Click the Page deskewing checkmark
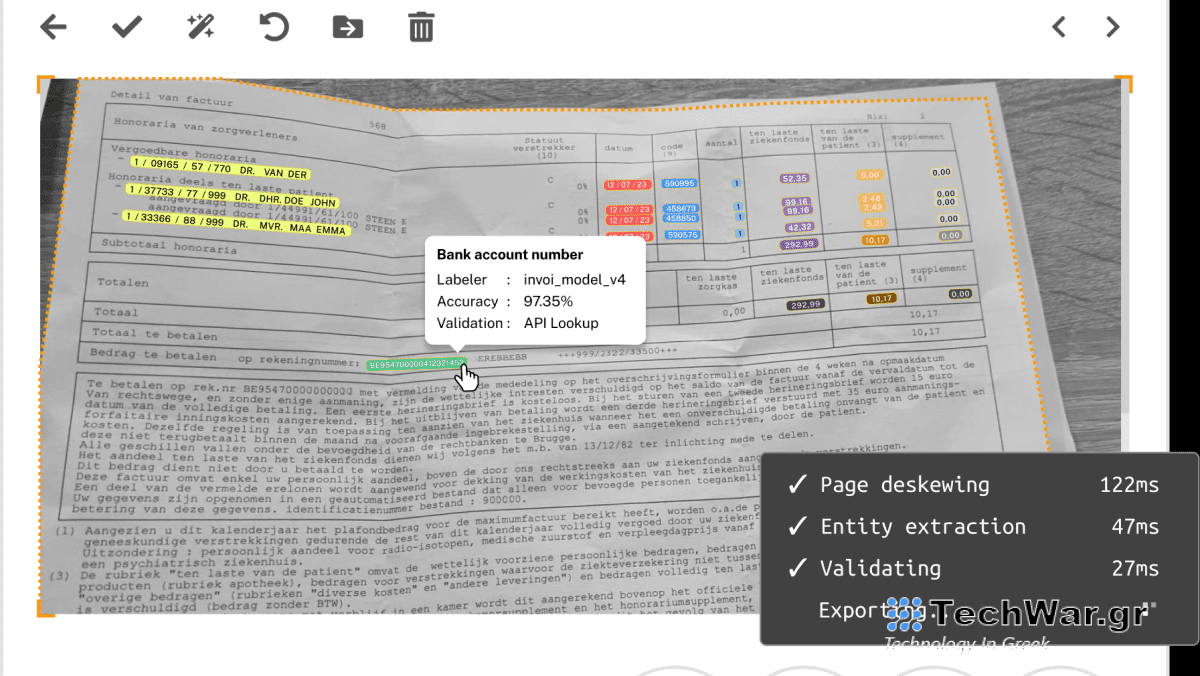Image resolution: width=1200 pixels, height=676 pixels. coord(797,485)
